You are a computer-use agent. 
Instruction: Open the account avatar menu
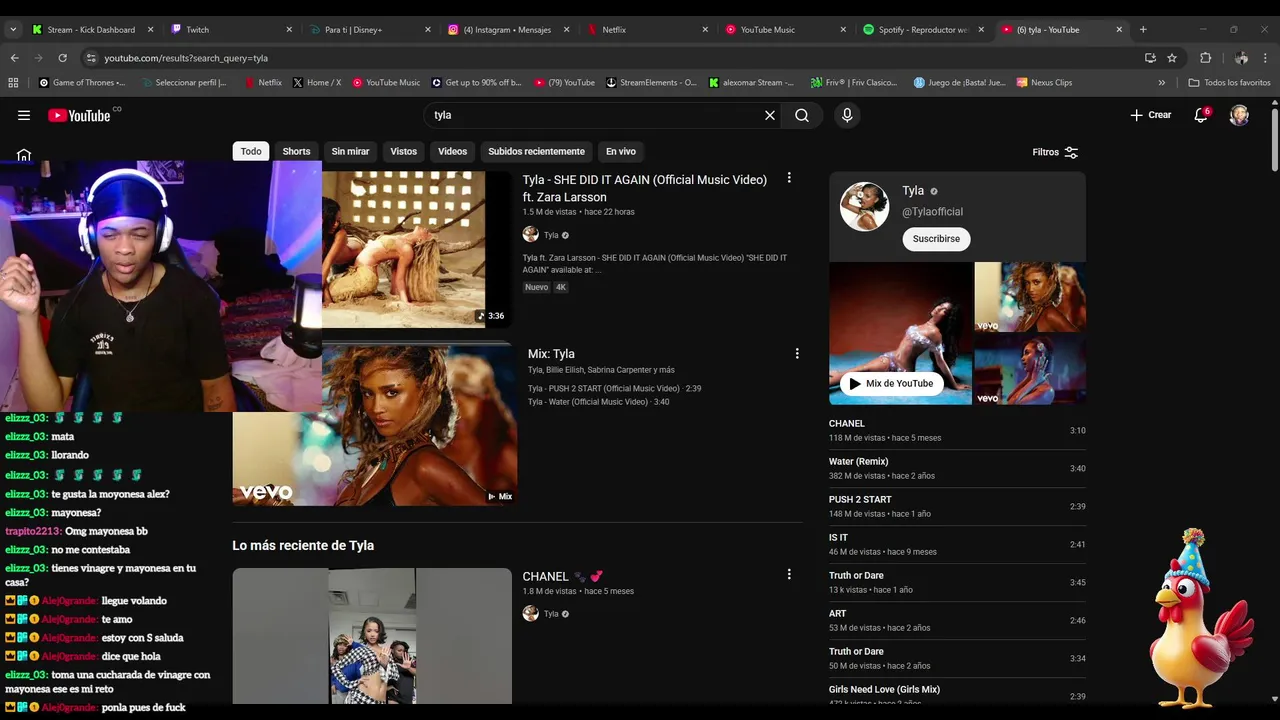tap(1239, 115)
